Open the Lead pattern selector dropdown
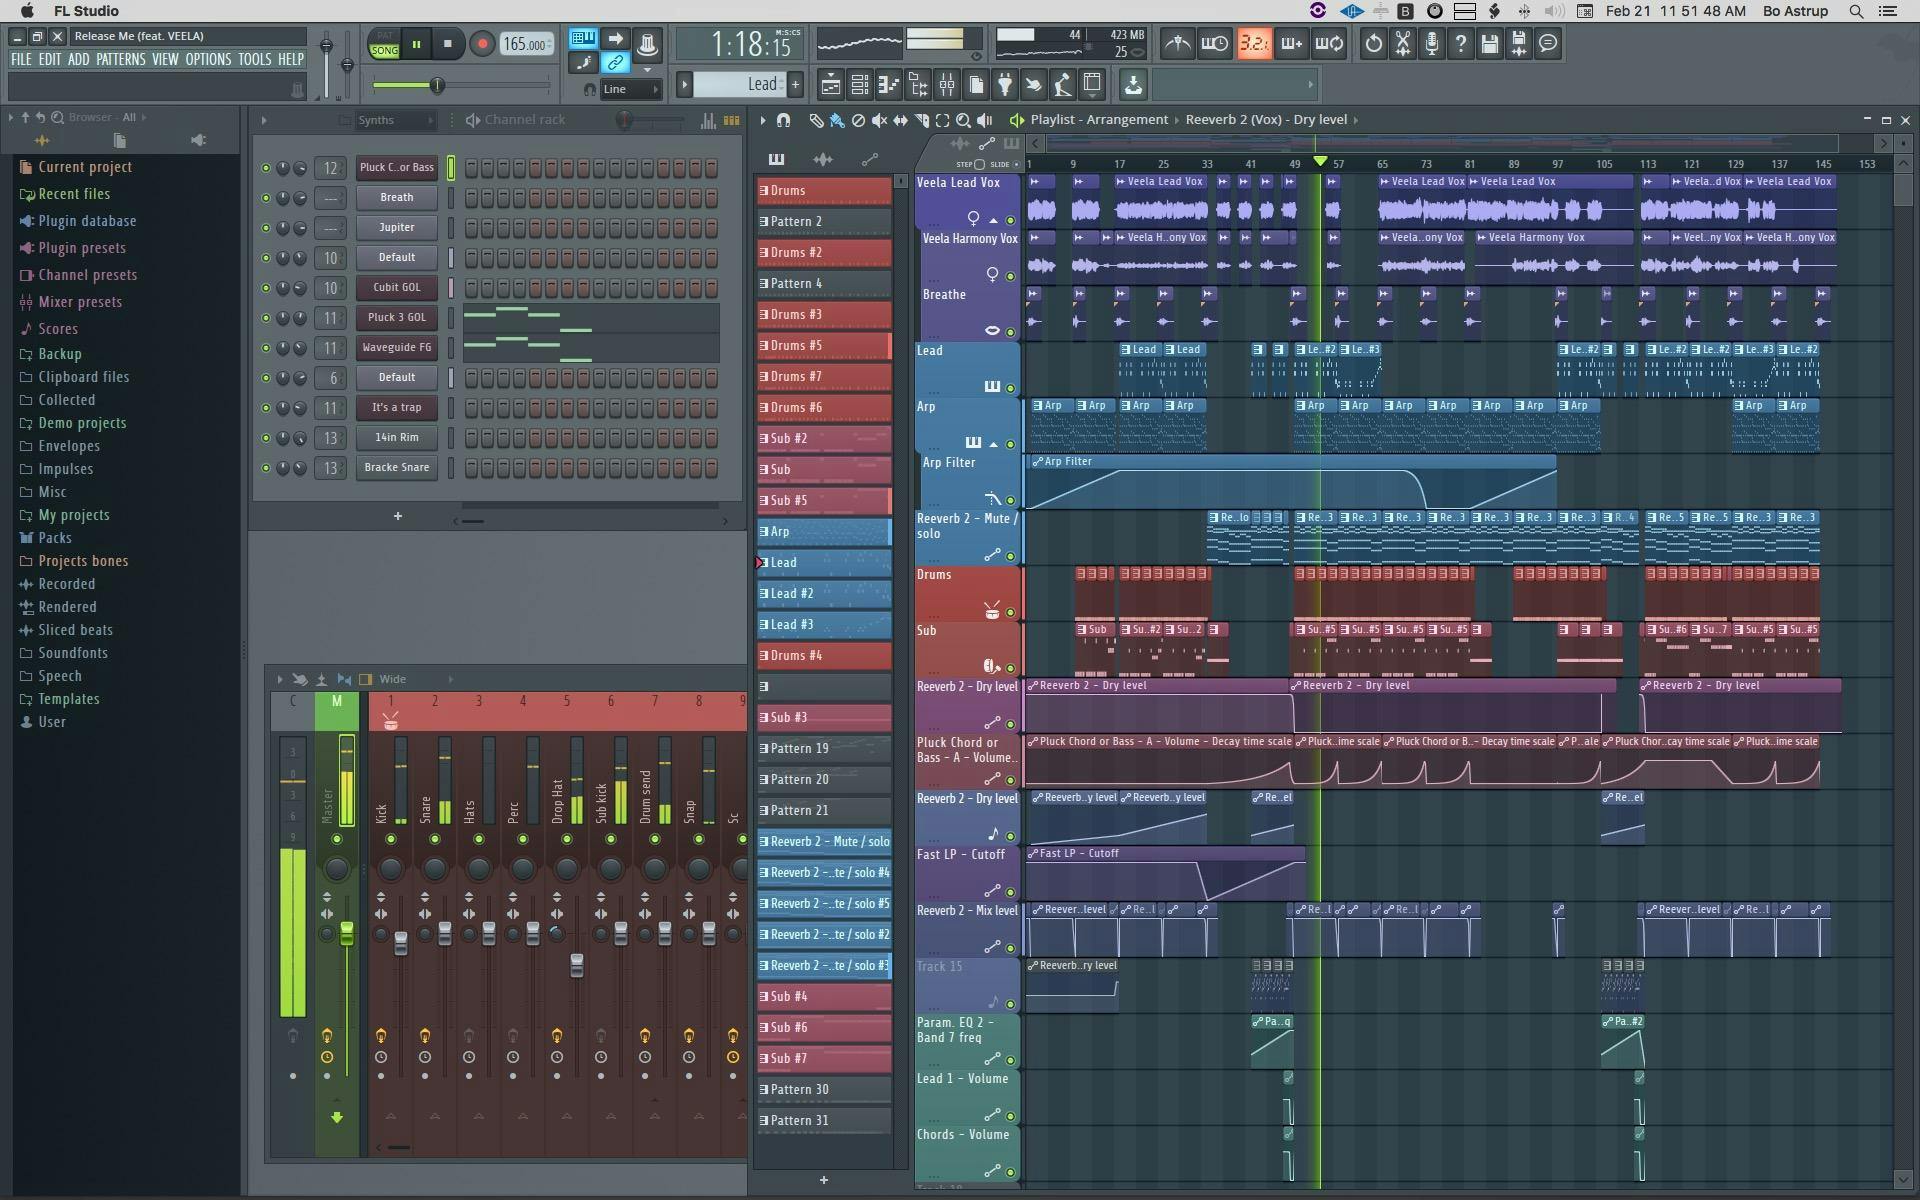 point(740,85)
